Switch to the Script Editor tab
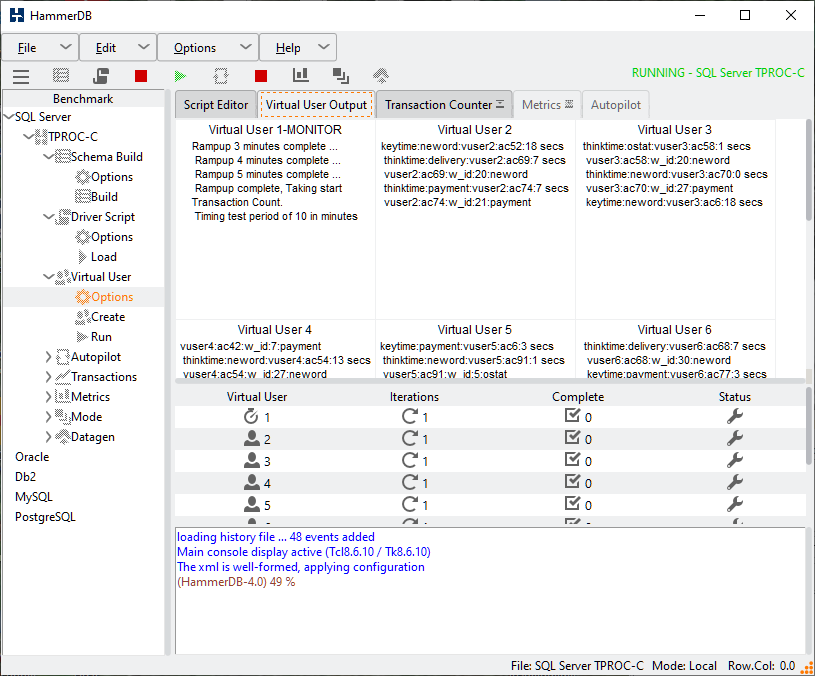815x676 pixels. pos(216,105)
